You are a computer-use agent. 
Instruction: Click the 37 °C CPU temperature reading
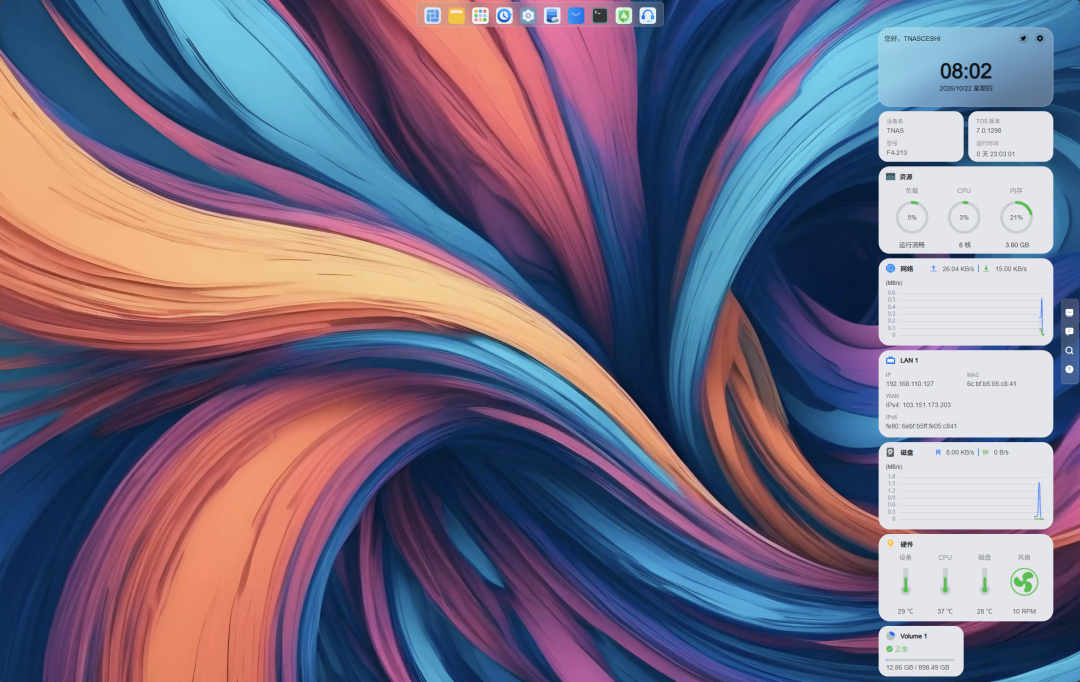click(x=945, y=612)
